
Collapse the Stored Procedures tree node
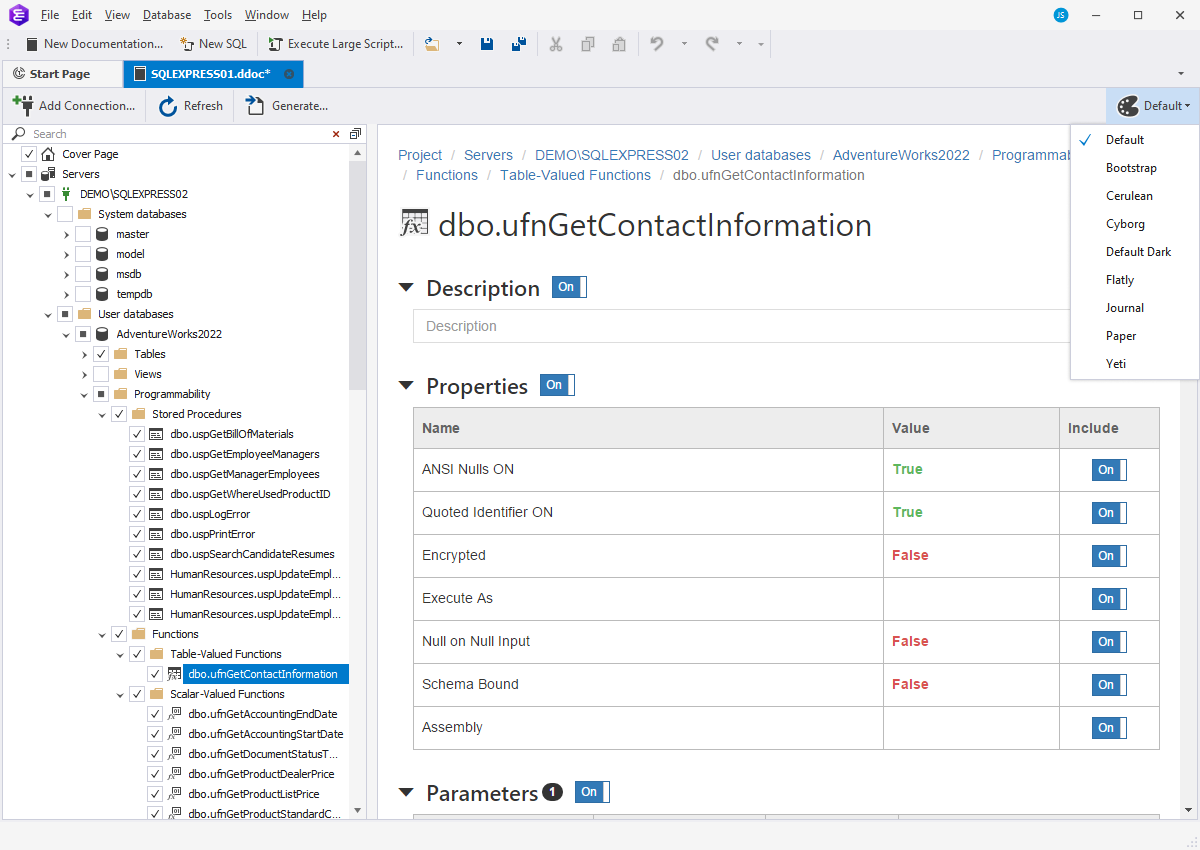[x=102, y=414]
